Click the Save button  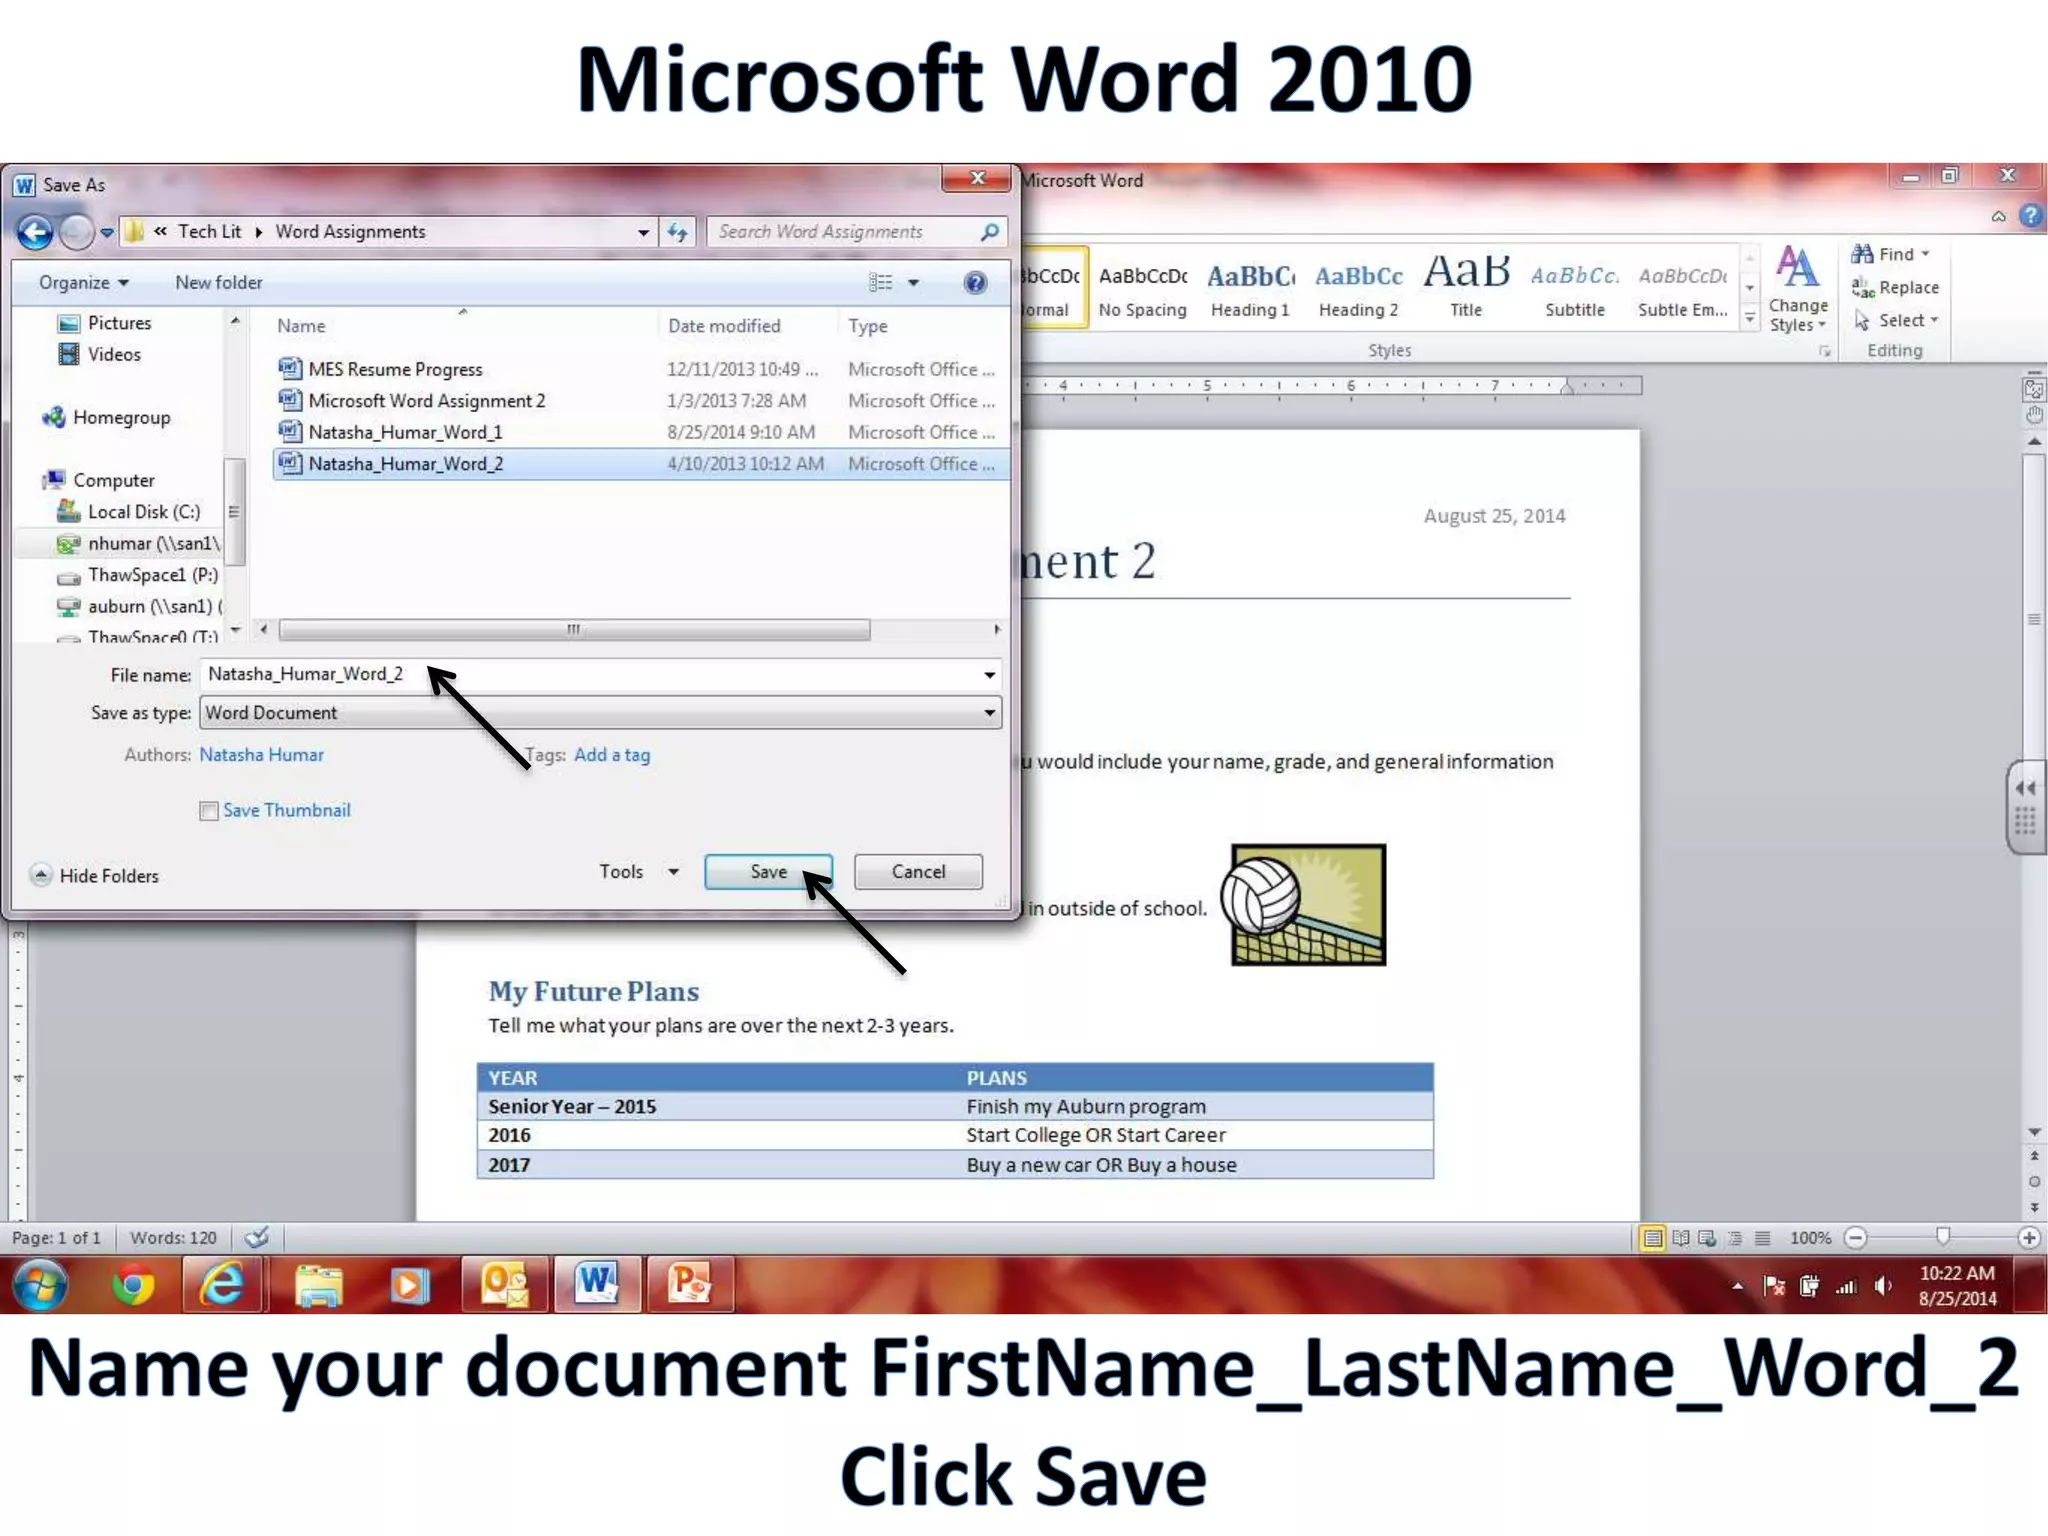click(768, 872)
